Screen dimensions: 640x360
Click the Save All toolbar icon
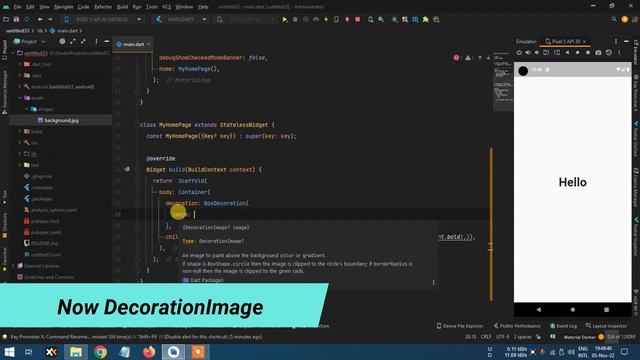16,19
